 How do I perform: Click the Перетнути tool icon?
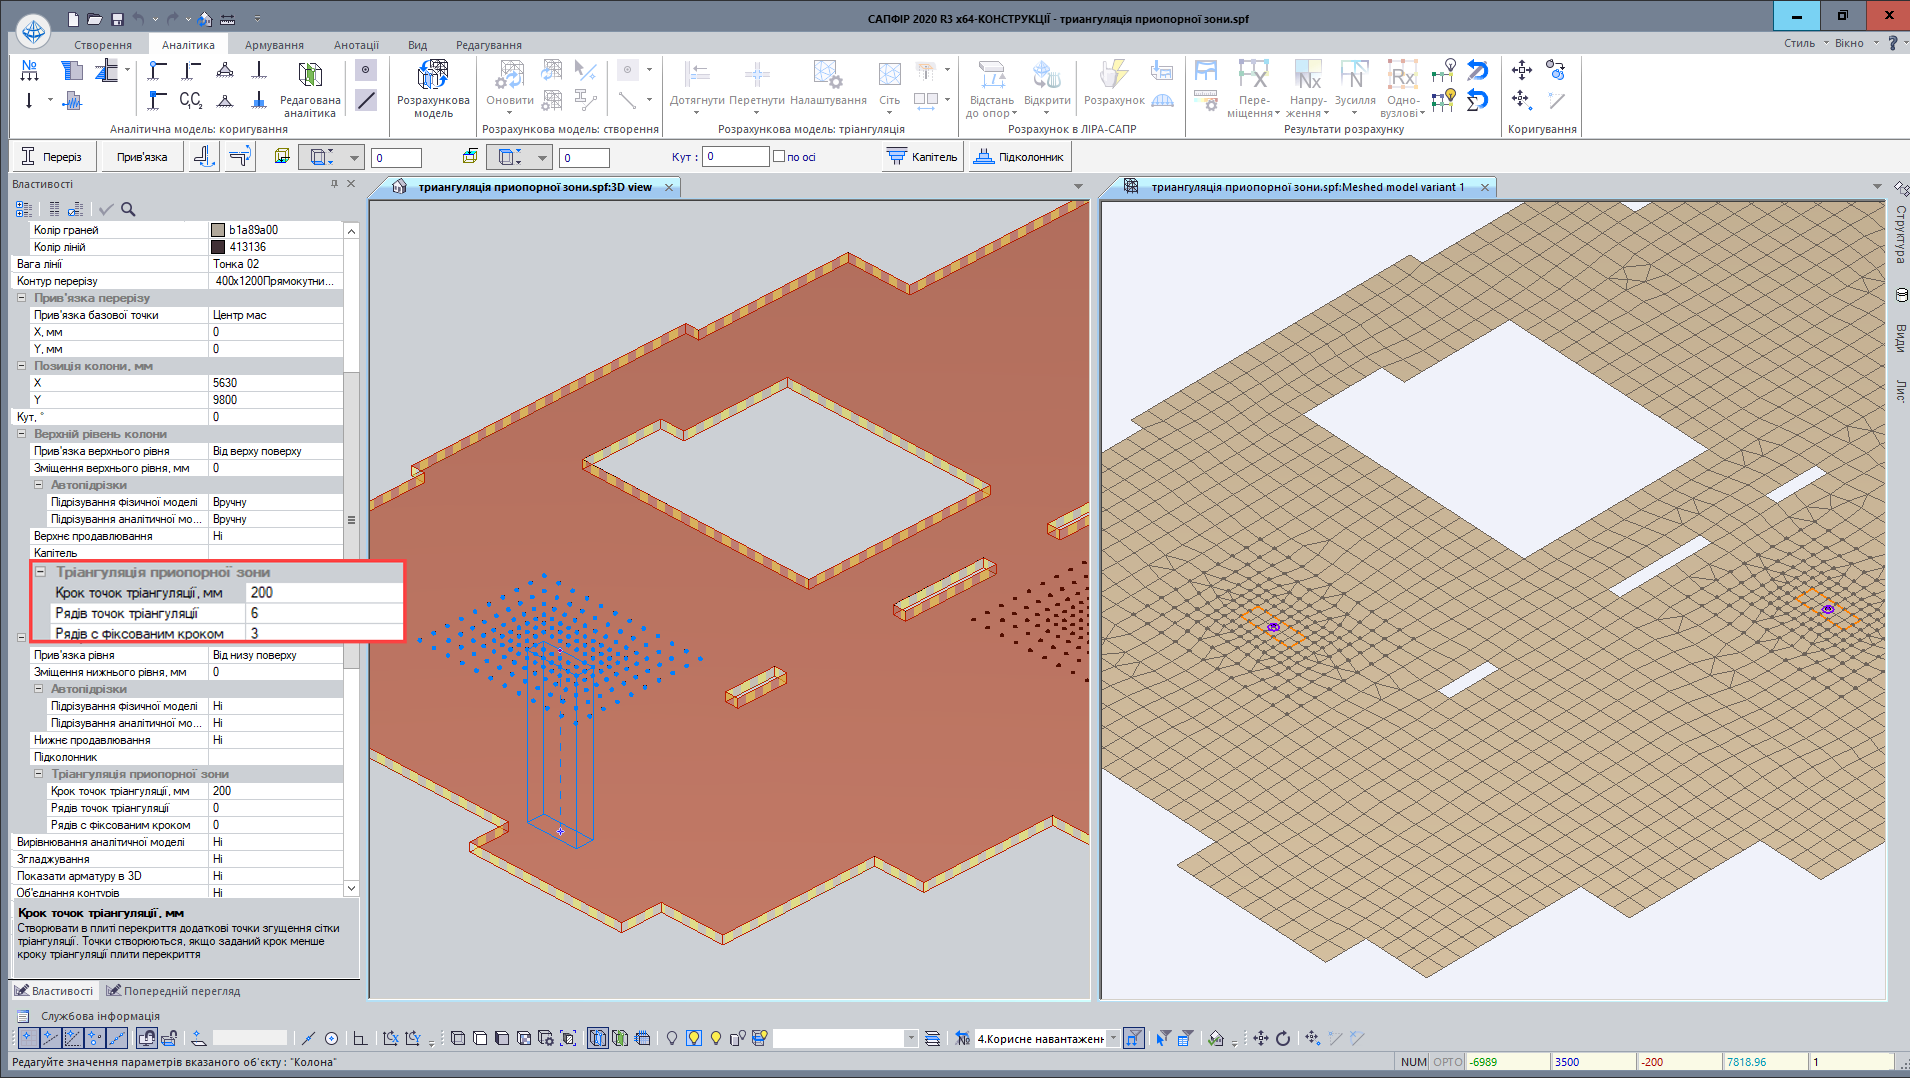(756, 76)
